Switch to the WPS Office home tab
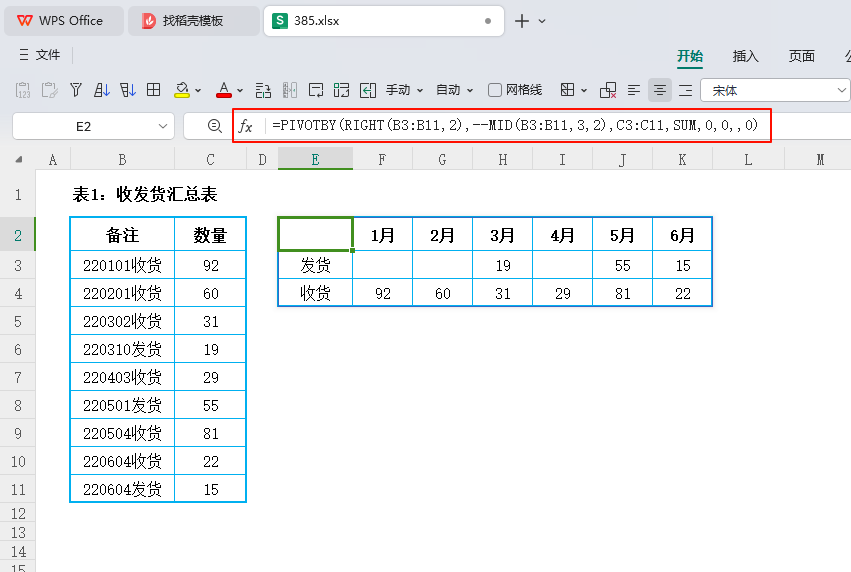This screenshot has height=572, width=851. 63,21
